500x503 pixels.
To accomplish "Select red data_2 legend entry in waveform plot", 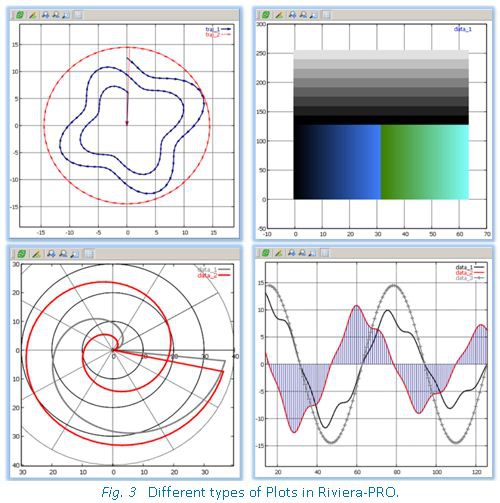I will (469, 273).
